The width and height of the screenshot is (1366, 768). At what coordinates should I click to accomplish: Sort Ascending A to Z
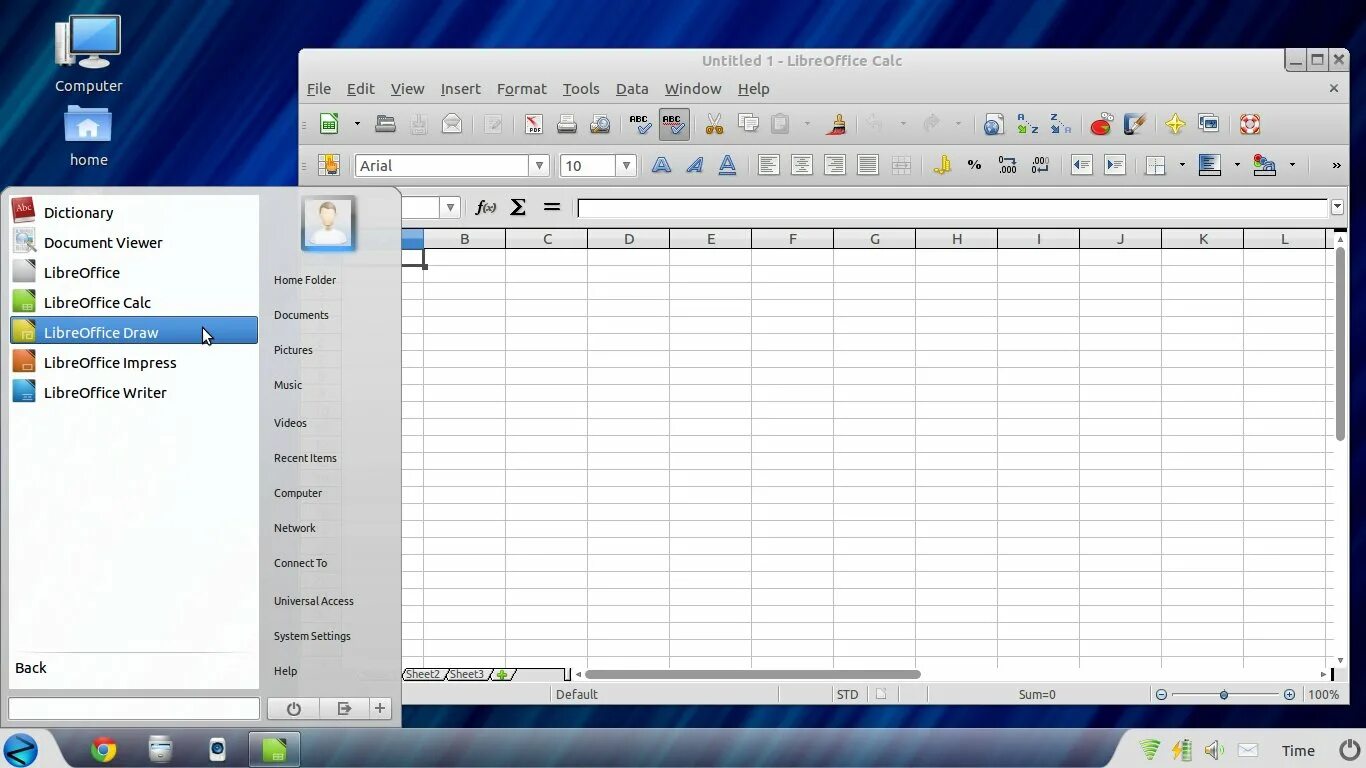(1027, 124)
